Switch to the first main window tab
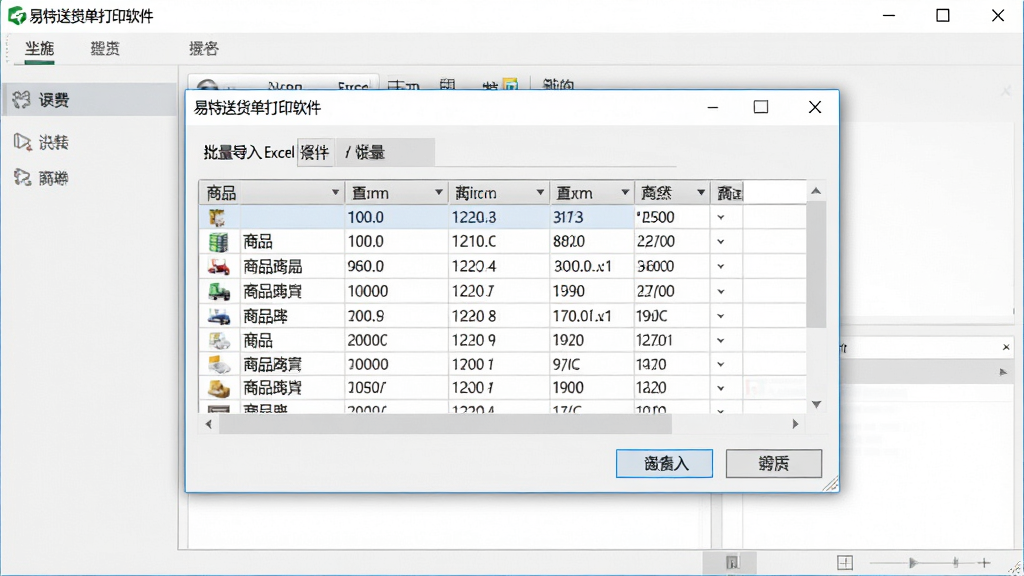This screenshot has width=1024, height=576. point(39,48)
